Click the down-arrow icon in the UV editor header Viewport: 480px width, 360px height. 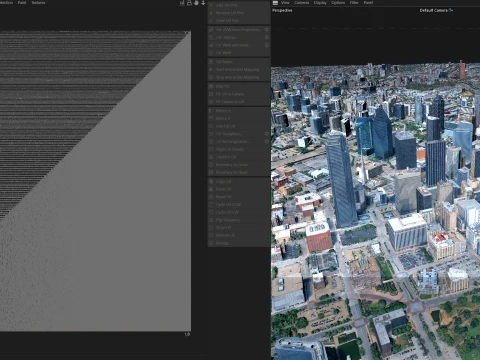(x=203, y=3)
